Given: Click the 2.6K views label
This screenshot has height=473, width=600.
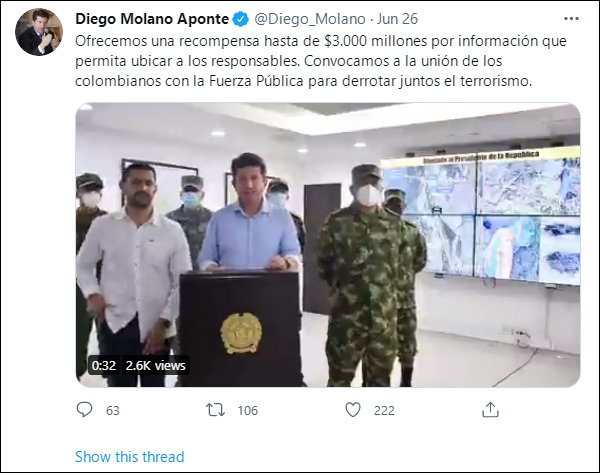Looking at the screenshot, I should (x=155, y=365).
